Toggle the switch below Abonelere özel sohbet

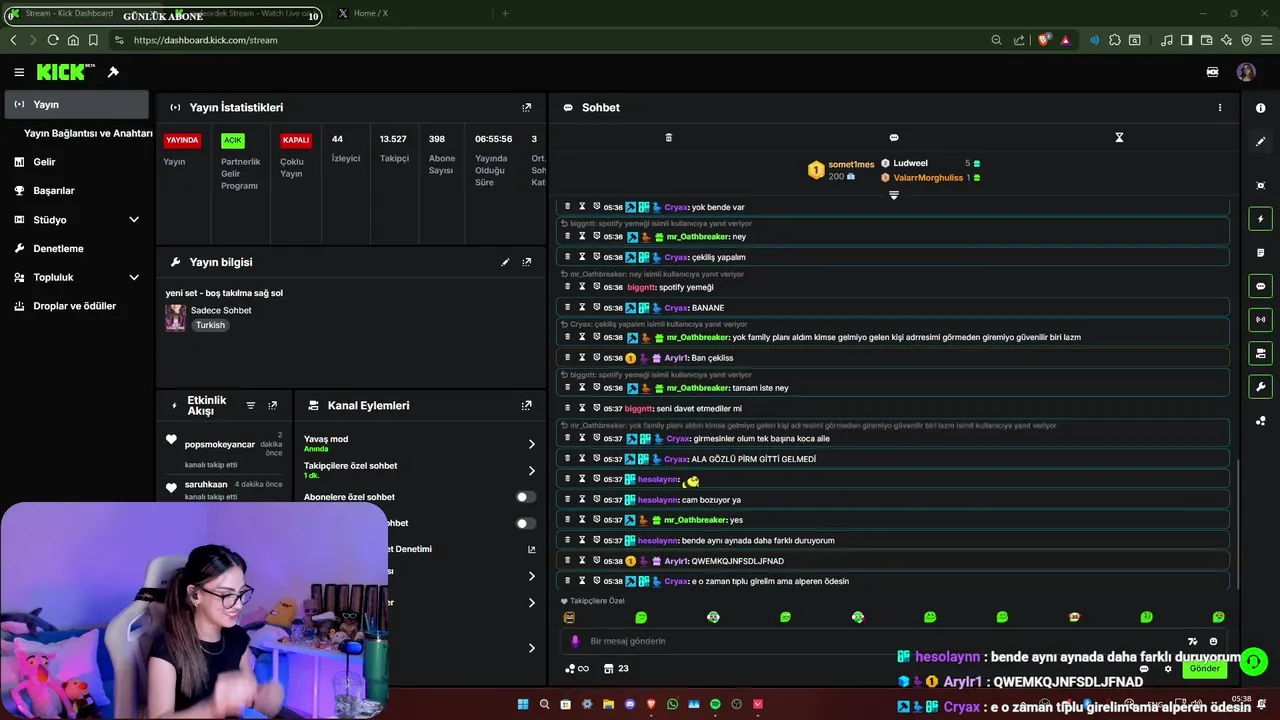(x=525, y=523)
